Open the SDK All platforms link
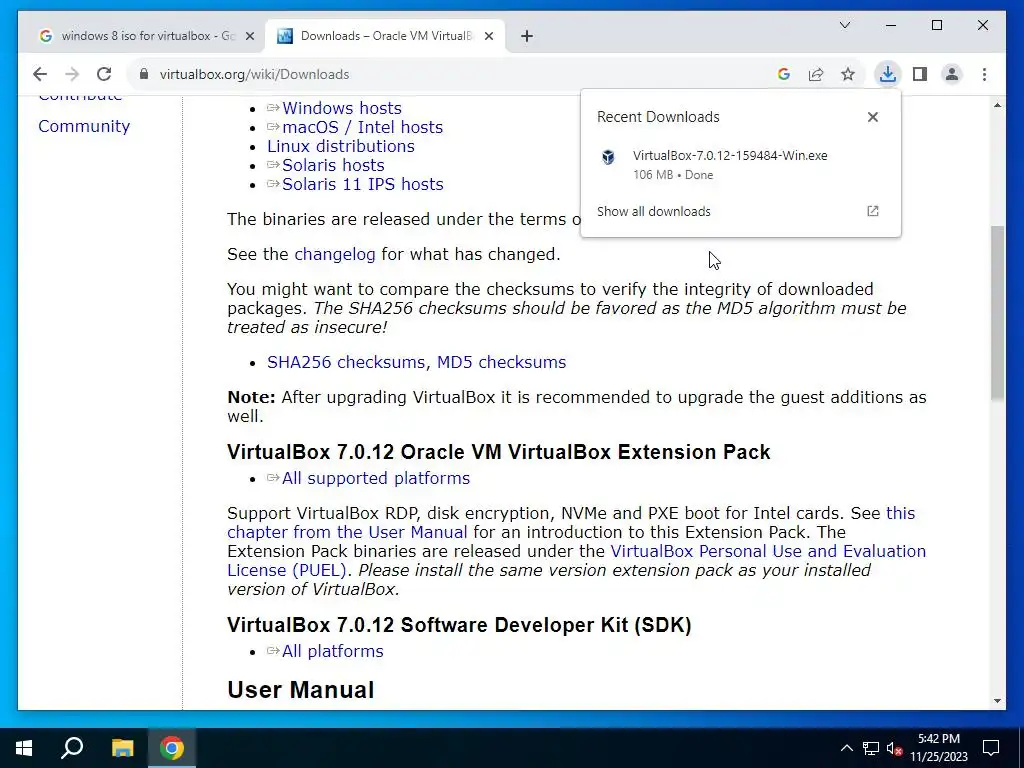1024x768 pixels. [332, 651]
